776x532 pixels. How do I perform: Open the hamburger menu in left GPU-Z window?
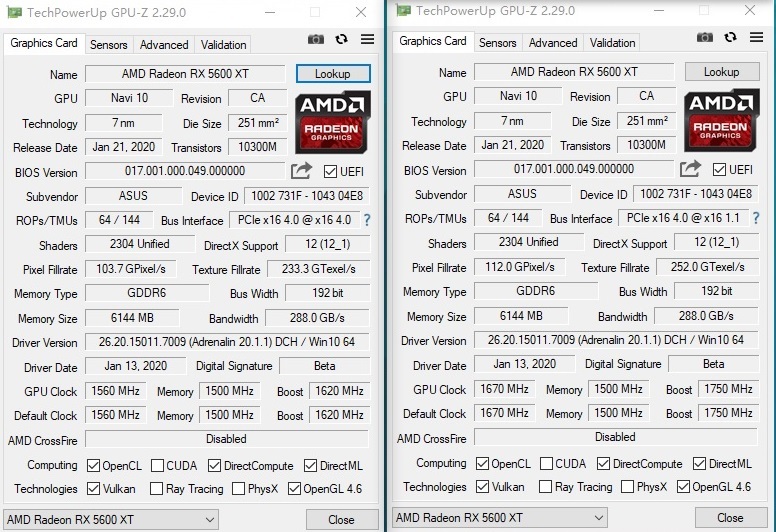(x=367, y=40)
